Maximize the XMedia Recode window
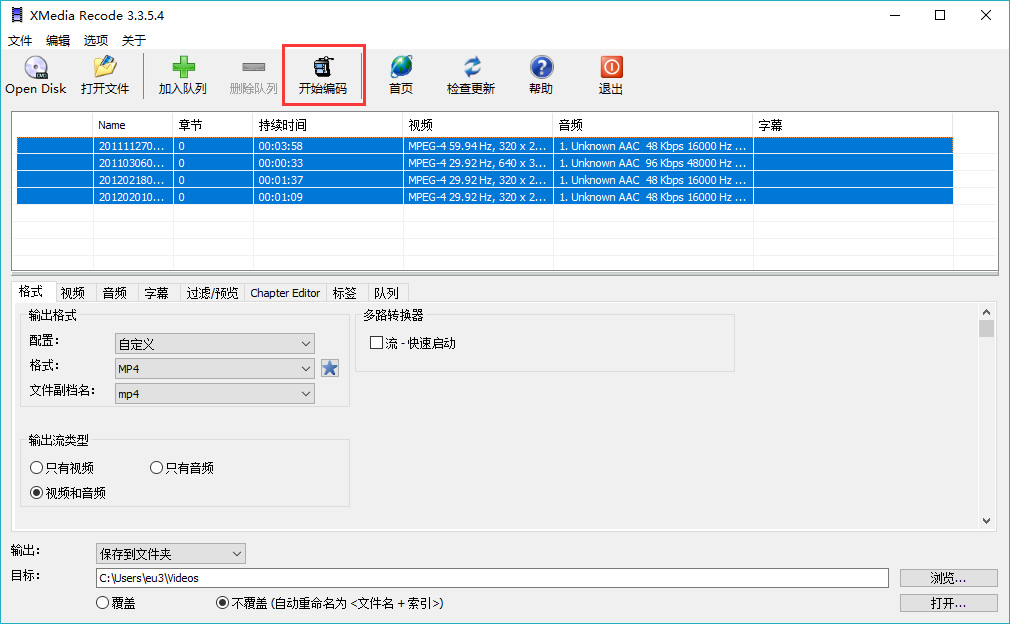Viewport: 1010px width, 624px height. click(x=940, y=15)
